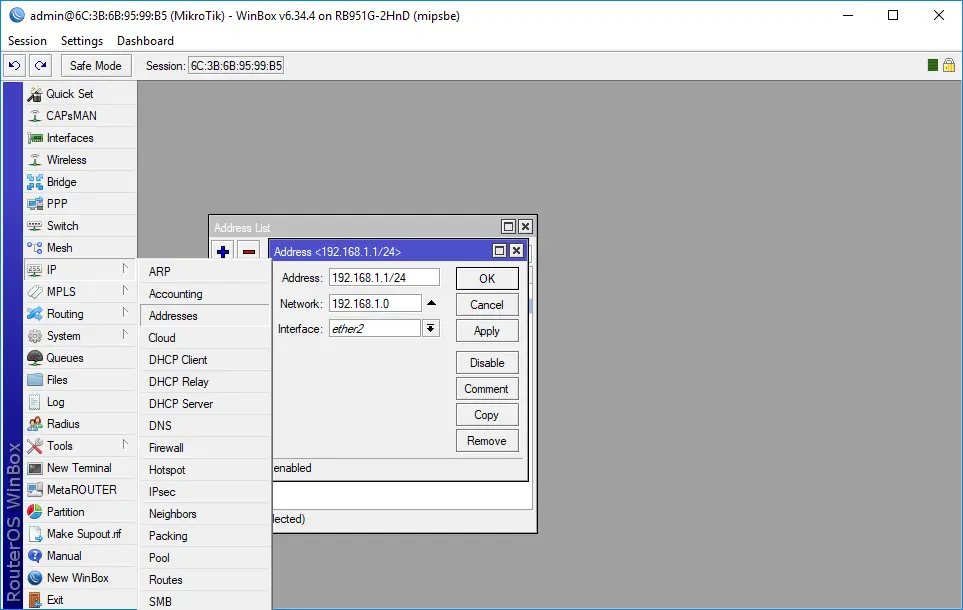Open Files in sidebar
The image size is (963, 610).
pos(80,380)
